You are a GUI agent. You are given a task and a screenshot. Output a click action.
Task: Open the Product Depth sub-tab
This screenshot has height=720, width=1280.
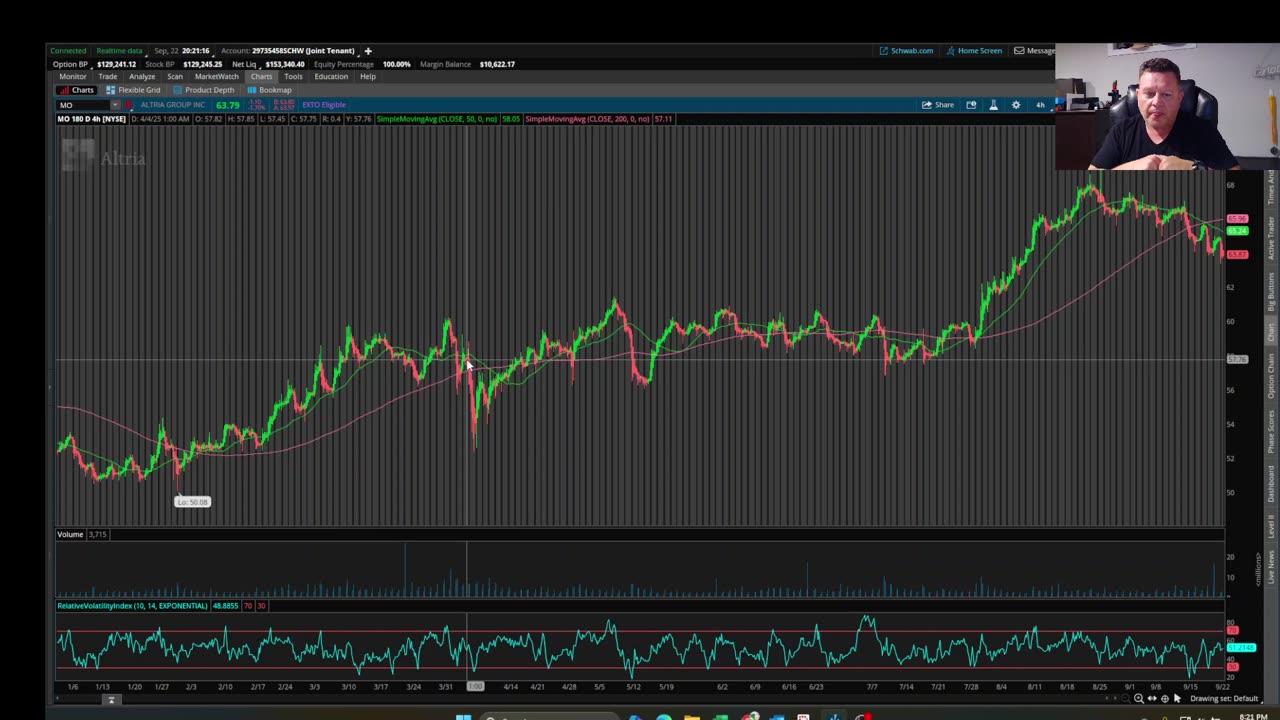(x=204, y=90)
